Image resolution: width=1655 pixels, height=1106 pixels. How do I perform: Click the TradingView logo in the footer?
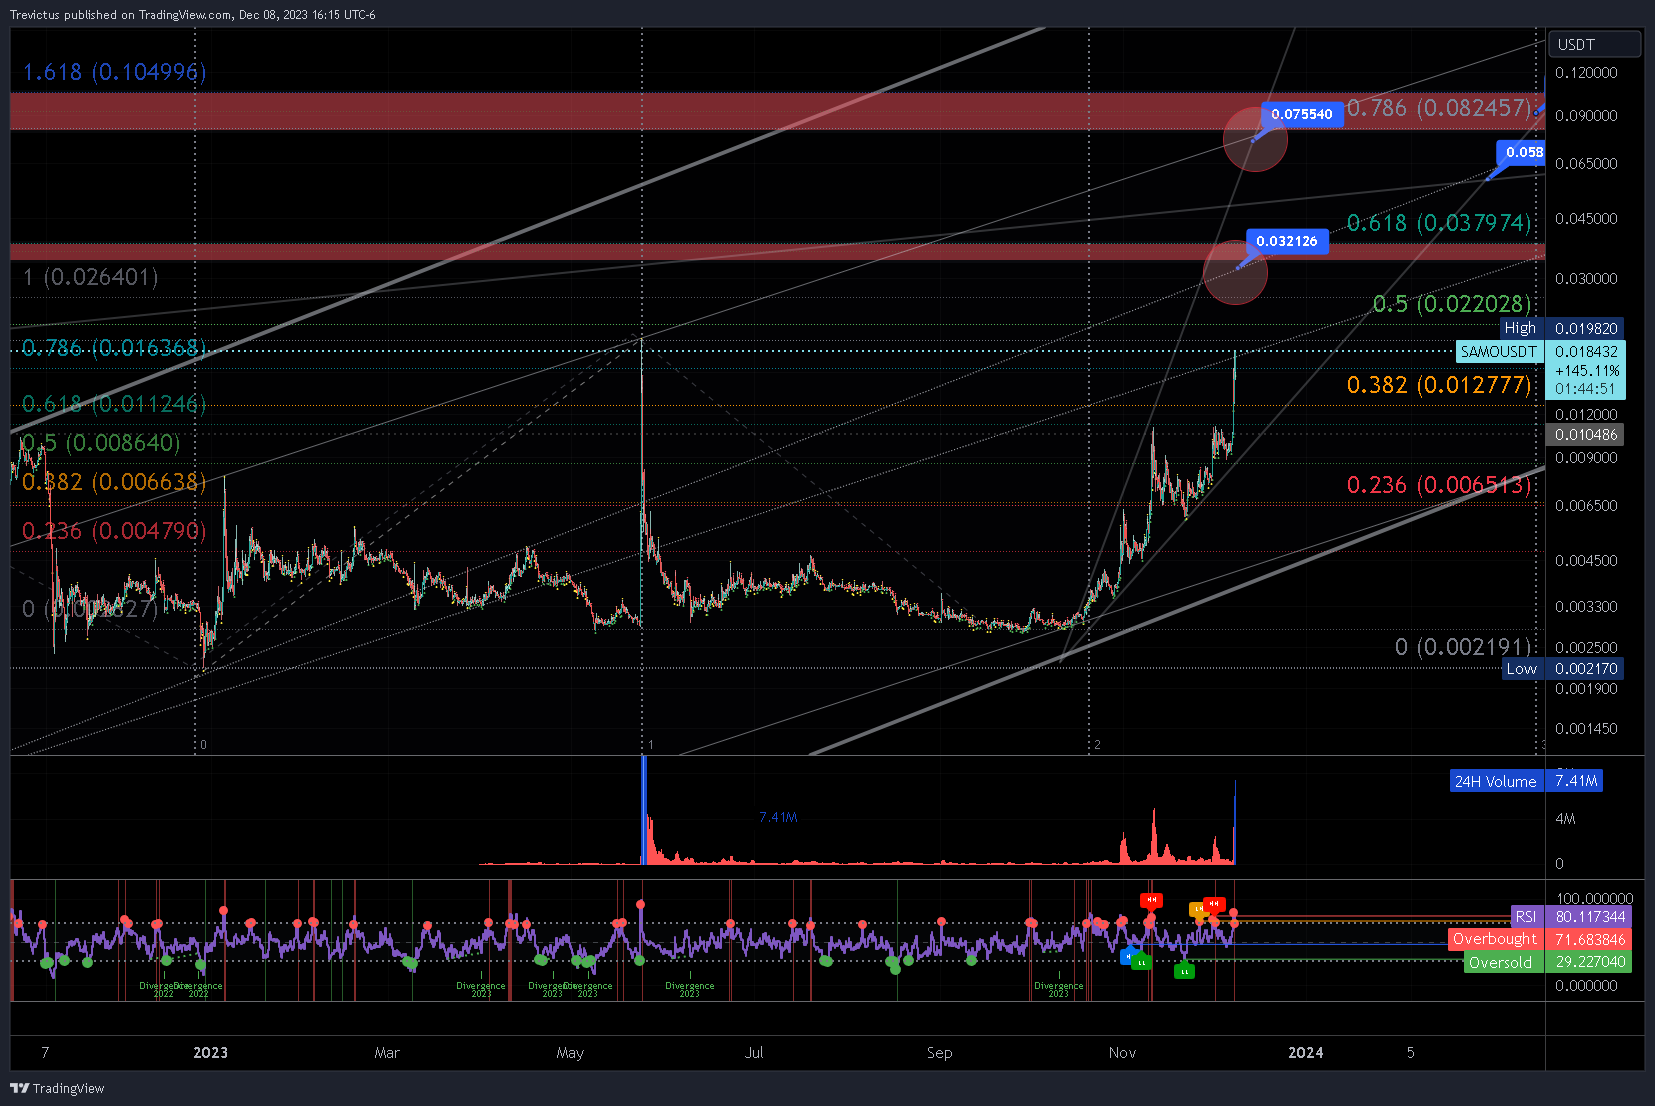tap(57, 1088)
